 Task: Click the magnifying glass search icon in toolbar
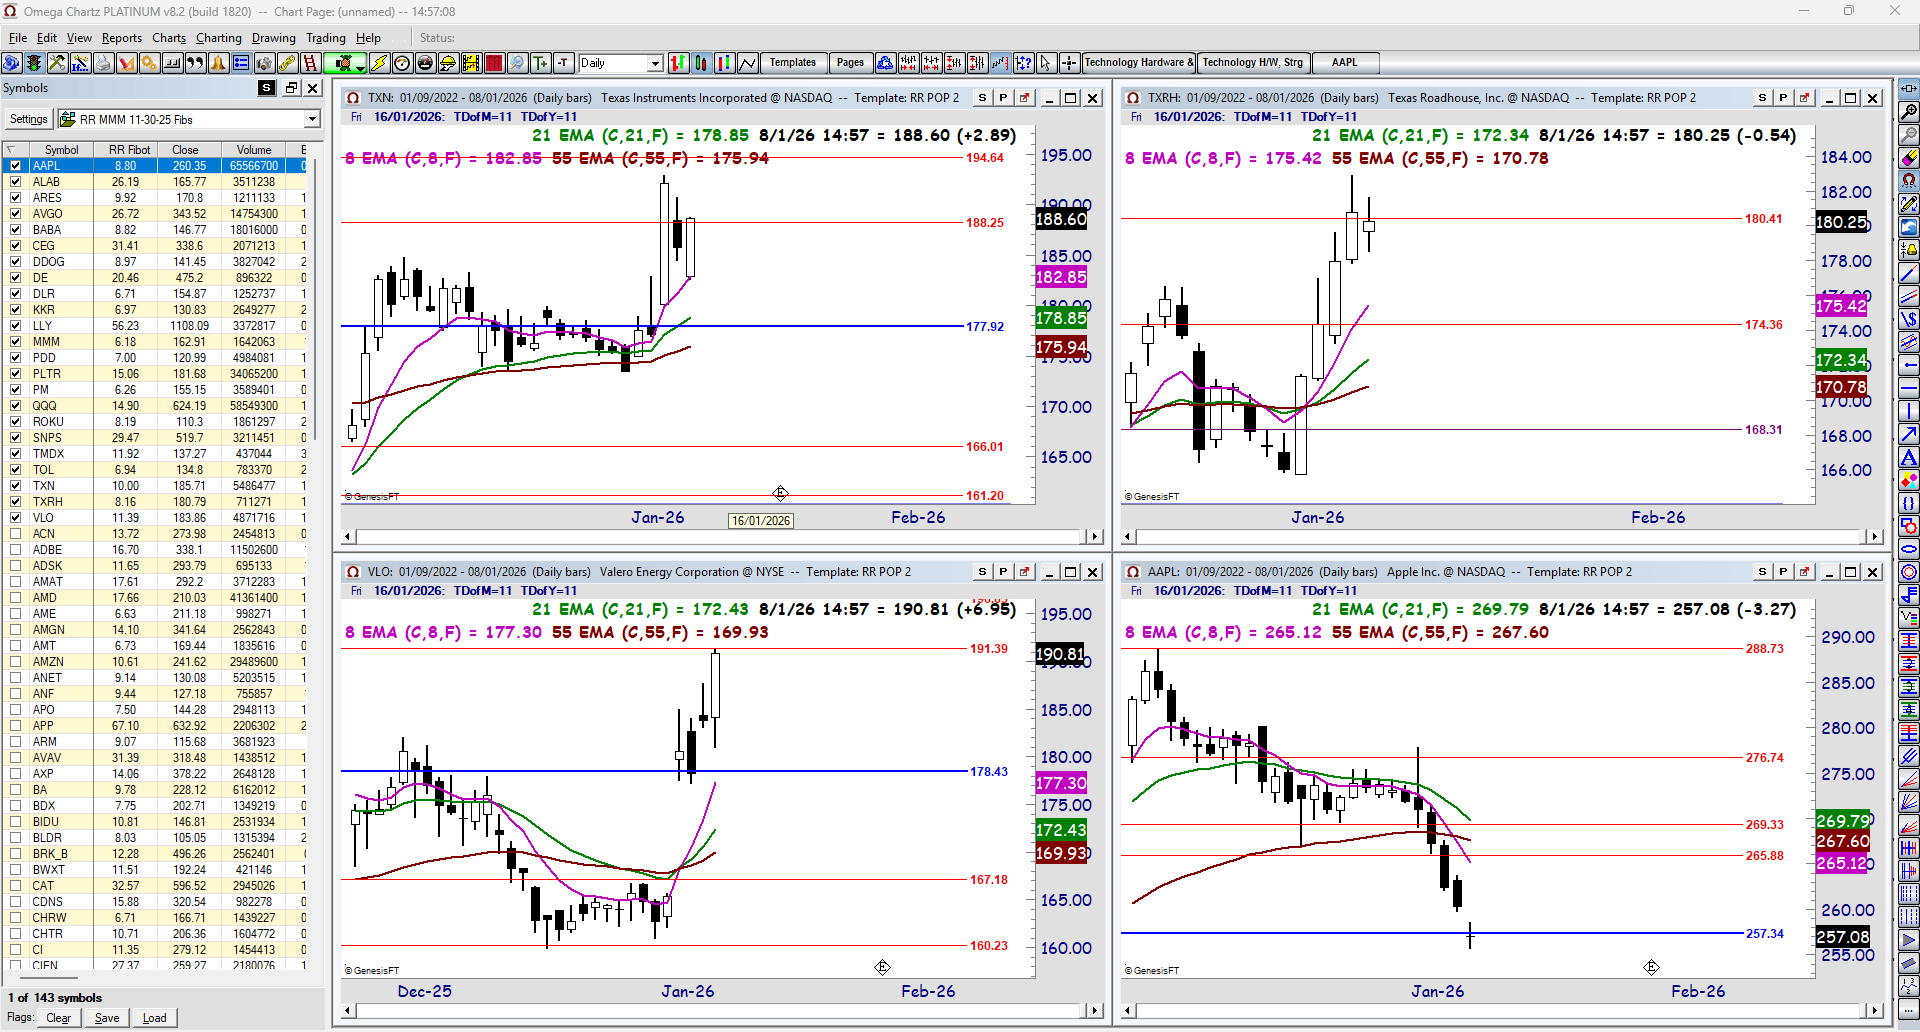517,63
